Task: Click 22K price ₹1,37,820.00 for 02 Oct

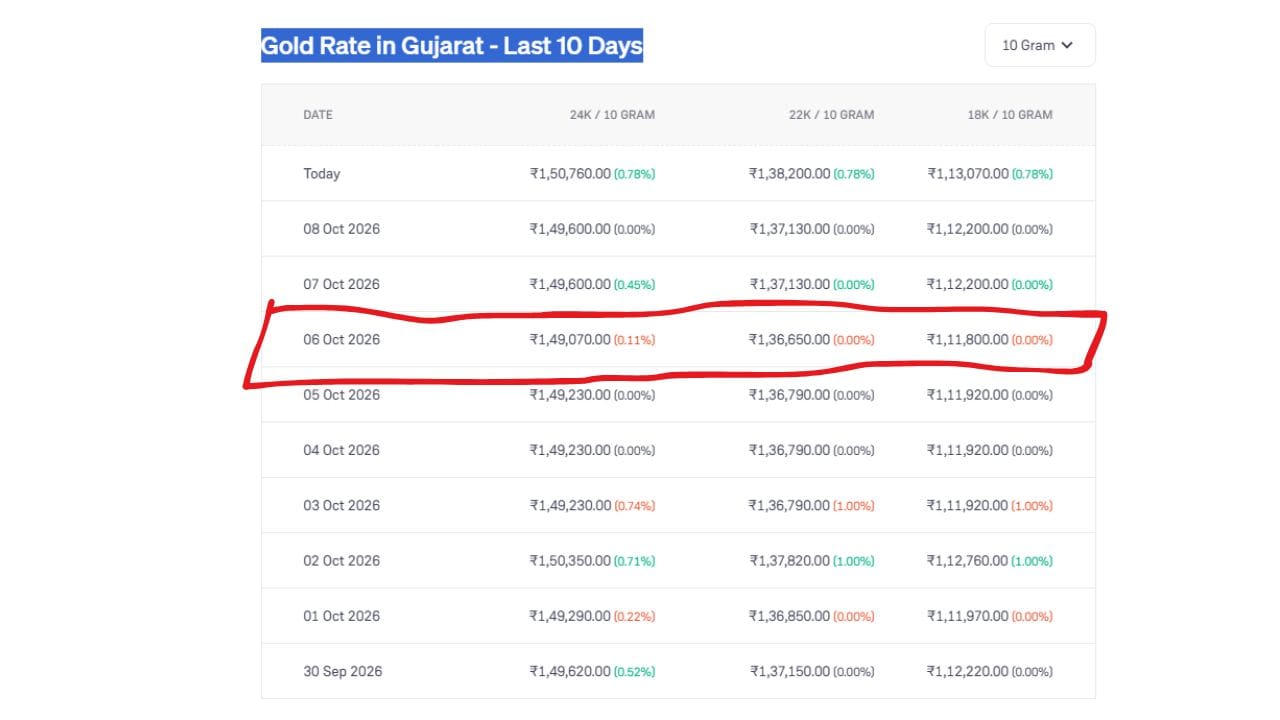Action: tap(789, 561)
